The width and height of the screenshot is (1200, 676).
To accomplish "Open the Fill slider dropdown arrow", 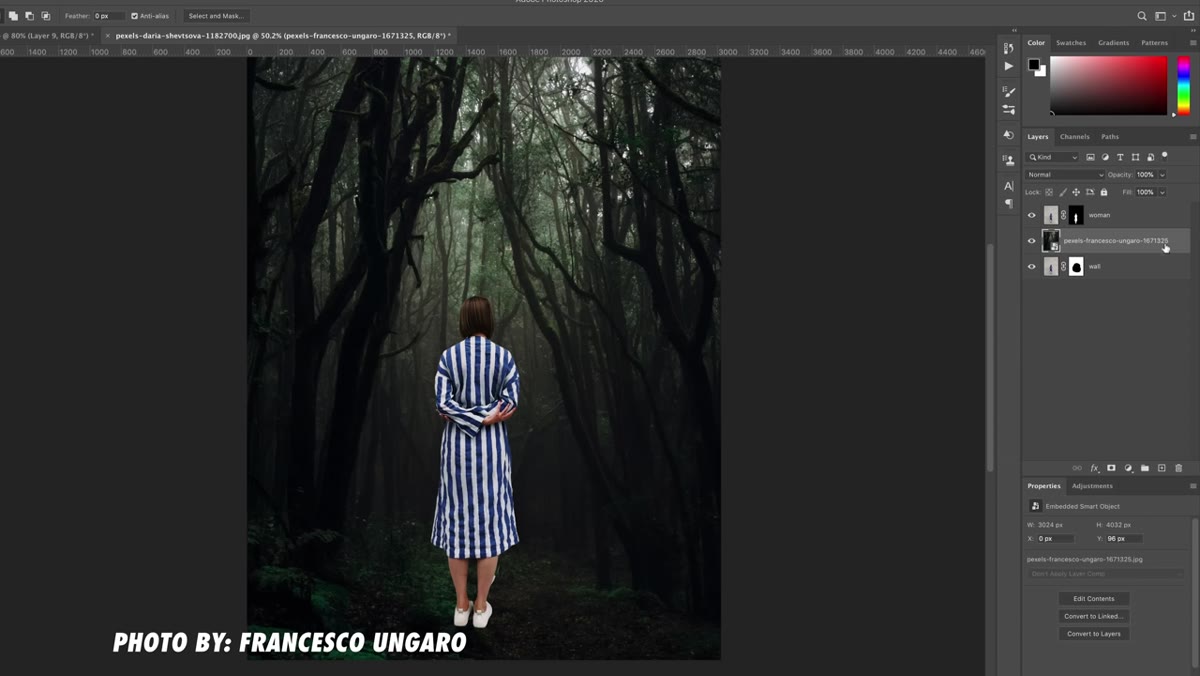I will click(1162, 192).
